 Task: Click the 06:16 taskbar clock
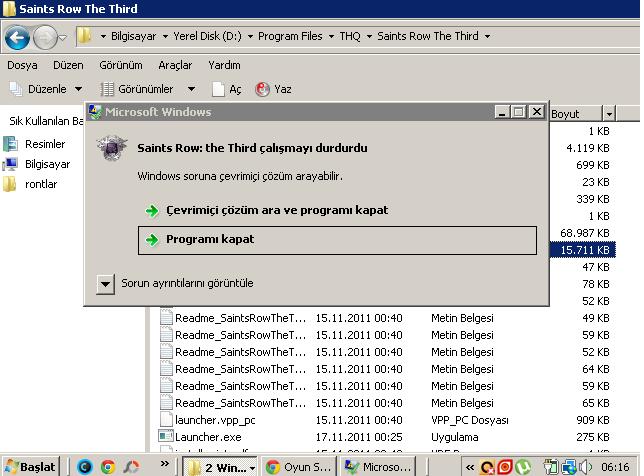(x=615, y=467)
